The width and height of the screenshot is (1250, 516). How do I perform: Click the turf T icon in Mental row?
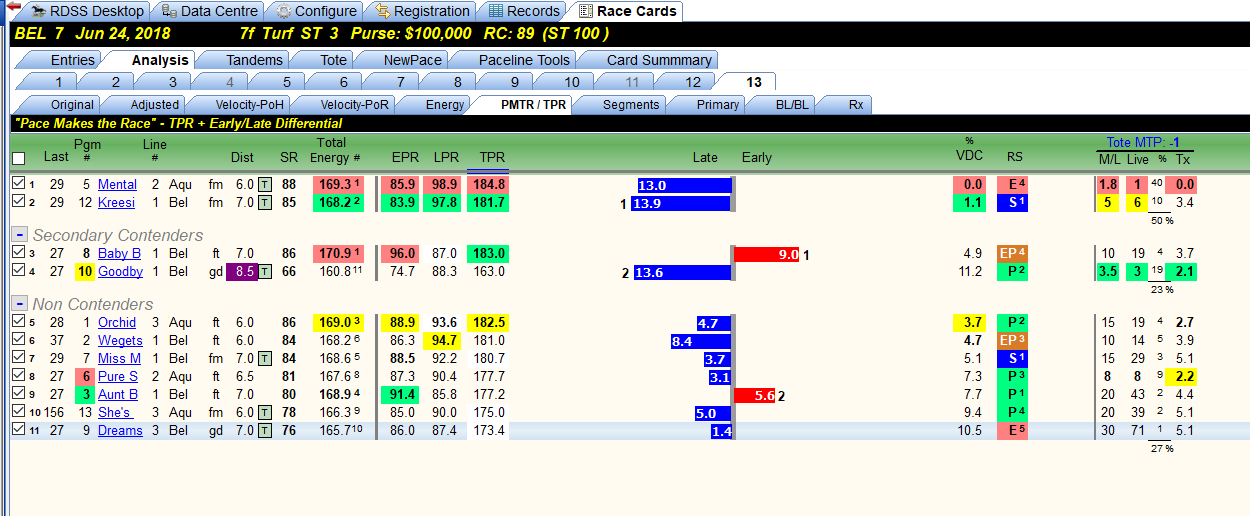click(x=264, y=185)
